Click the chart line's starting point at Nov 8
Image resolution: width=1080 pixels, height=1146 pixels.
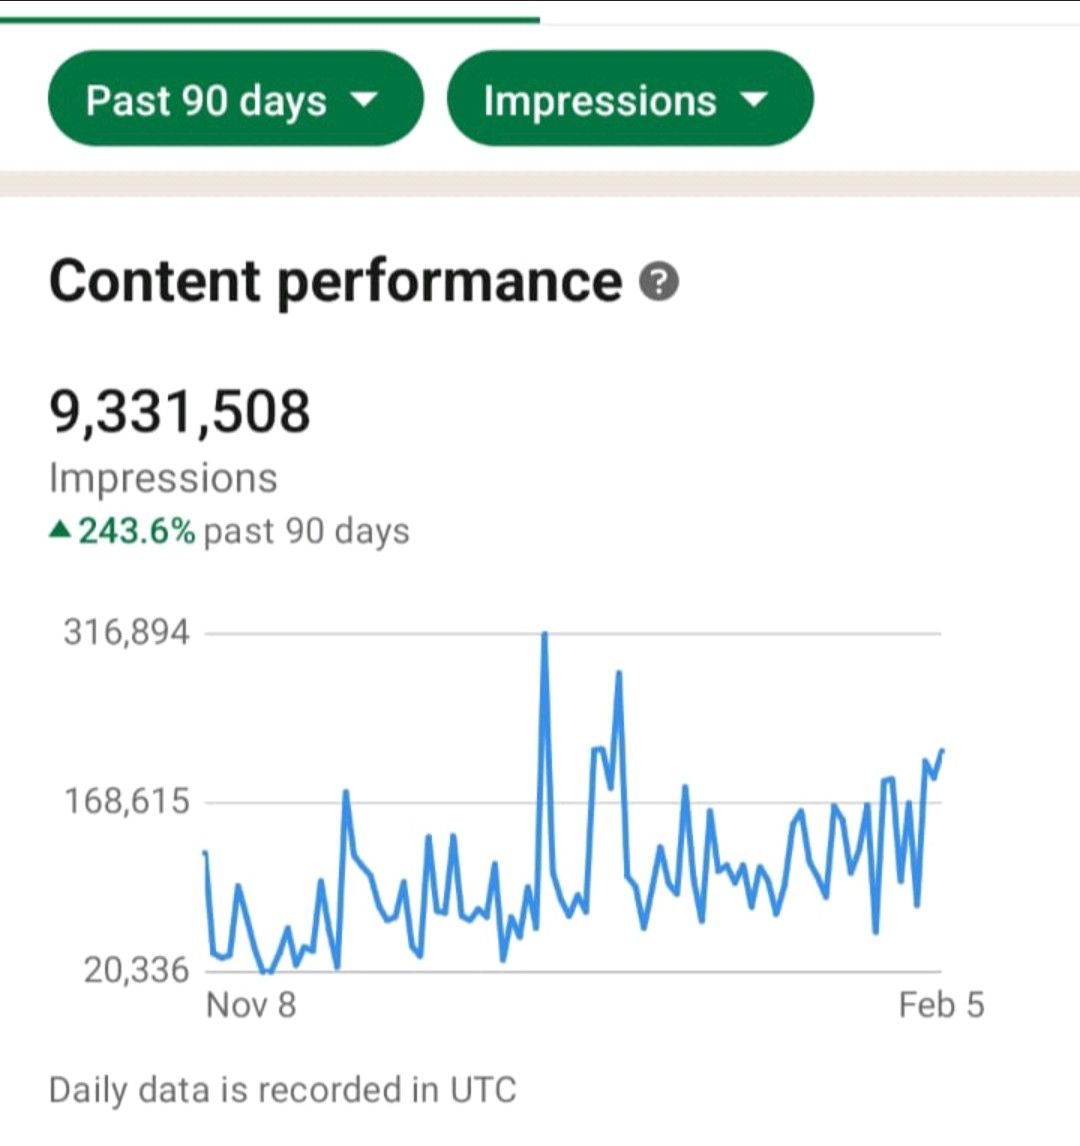click(205, 853)
